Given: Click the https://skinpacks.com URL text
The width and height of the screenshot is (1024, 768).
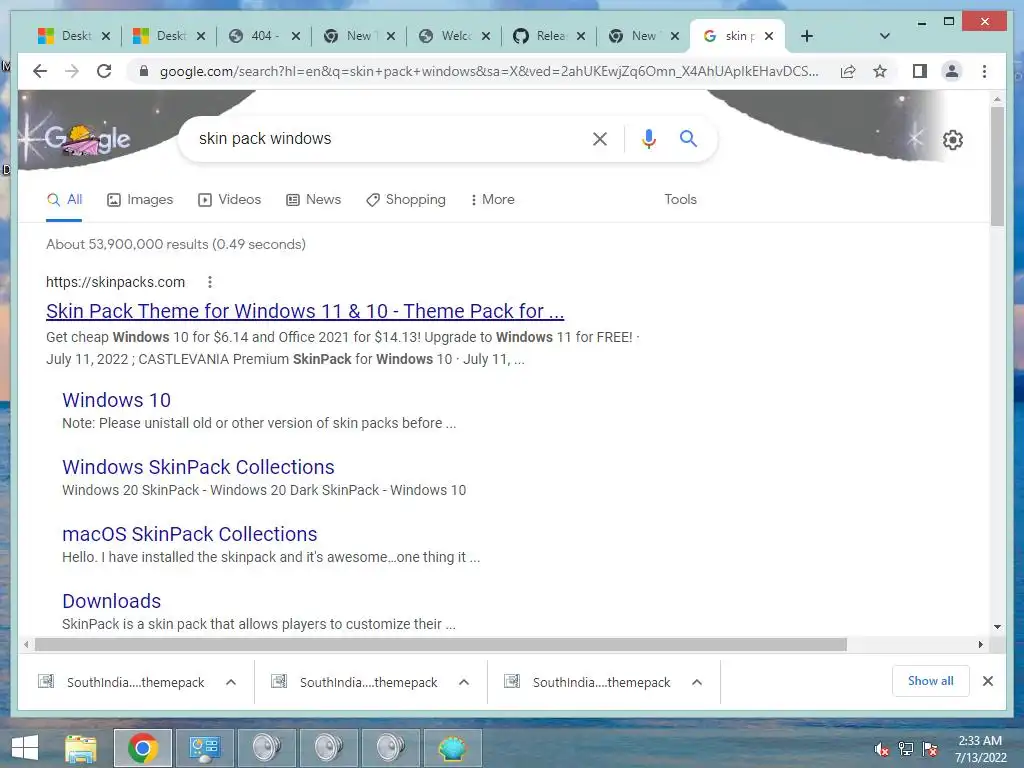Looking at the screenshot, I should coord(116,282).
